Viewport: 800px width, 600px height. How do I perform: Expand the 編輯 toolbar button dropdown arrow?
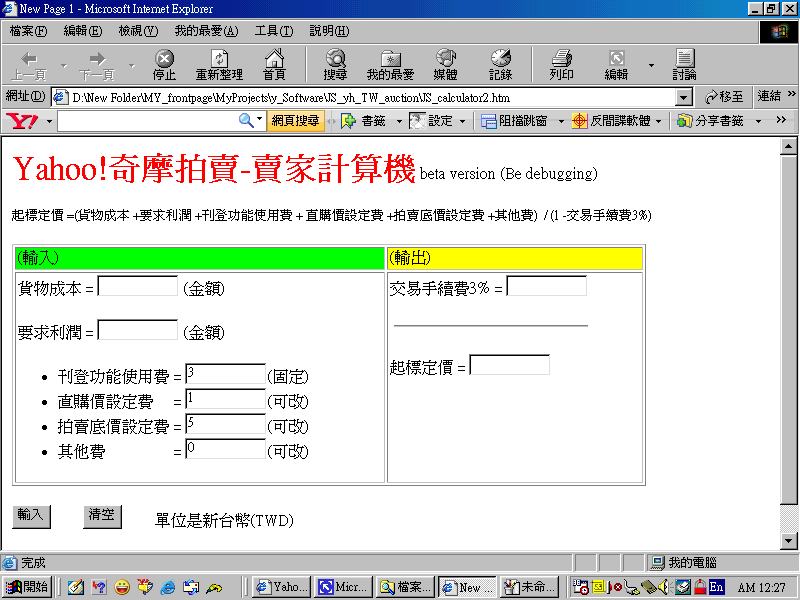[x=651, y=65]
